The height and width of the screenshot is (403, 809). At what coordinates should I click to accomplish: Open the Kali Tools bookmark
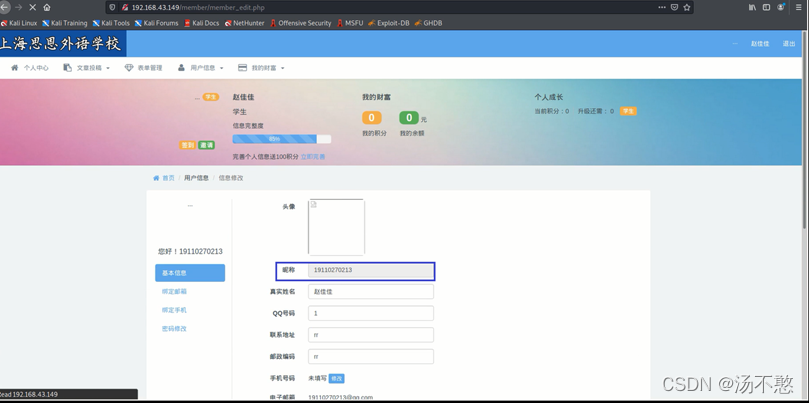pos(111,23)
